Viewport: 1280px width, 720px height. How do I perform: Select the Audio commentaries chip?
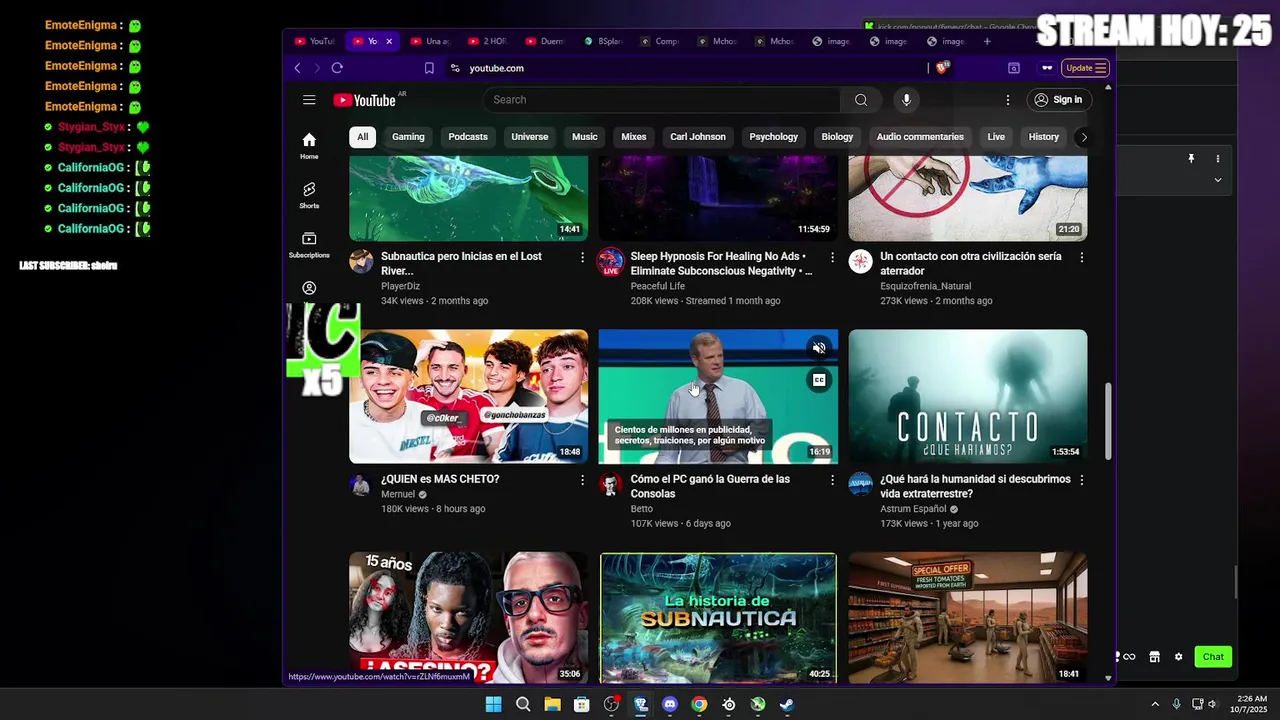[x=920, y=137]
